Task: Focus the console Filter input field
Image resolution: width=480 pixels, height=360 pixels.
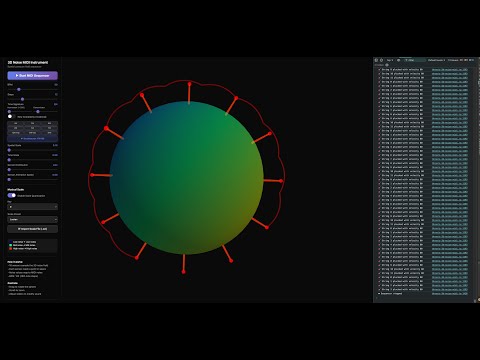Action: coord(414,60)
